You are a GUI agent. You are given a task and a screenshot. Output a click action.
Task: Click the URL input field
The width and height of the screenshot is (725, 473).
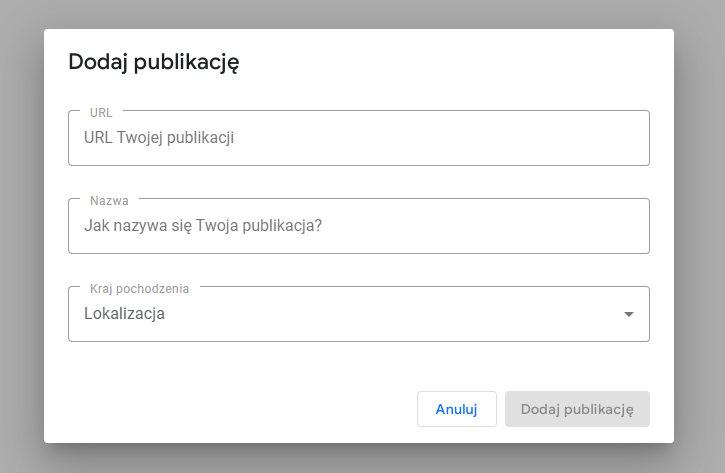point(359,138)
